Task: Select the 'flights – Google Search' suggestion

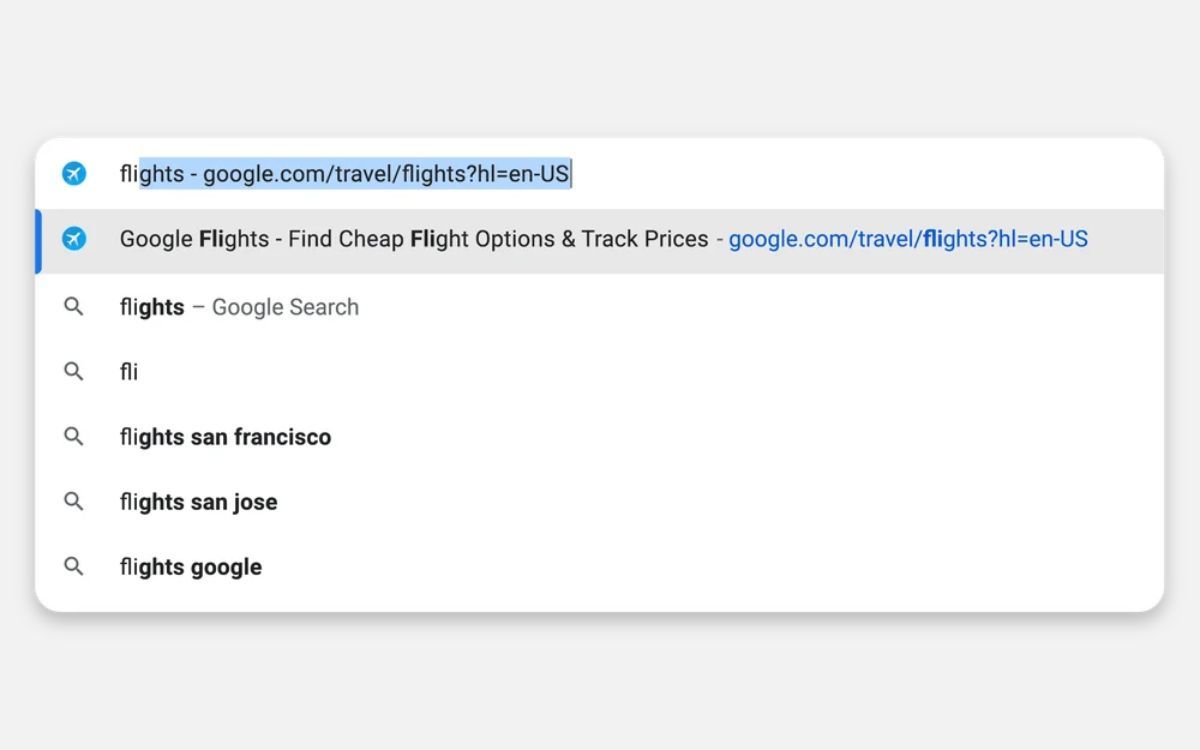Action: (238, 307)
